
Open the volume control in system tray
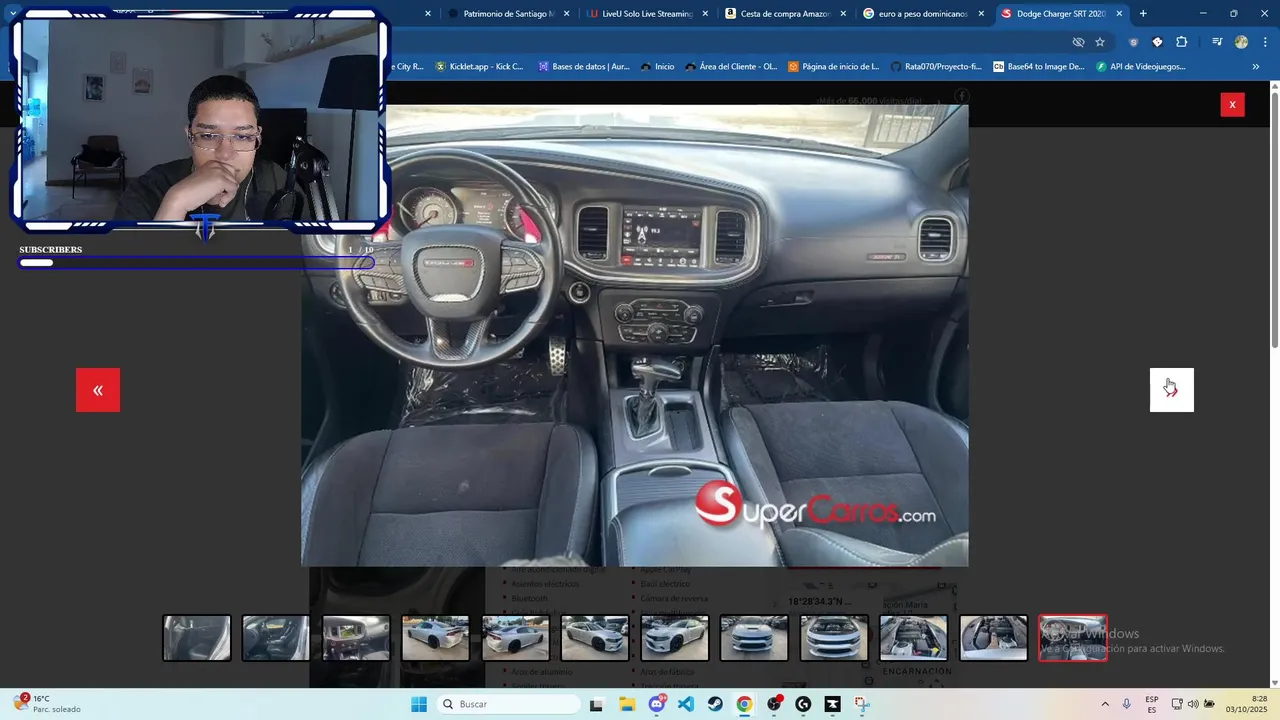click(x=1193, y=704)
